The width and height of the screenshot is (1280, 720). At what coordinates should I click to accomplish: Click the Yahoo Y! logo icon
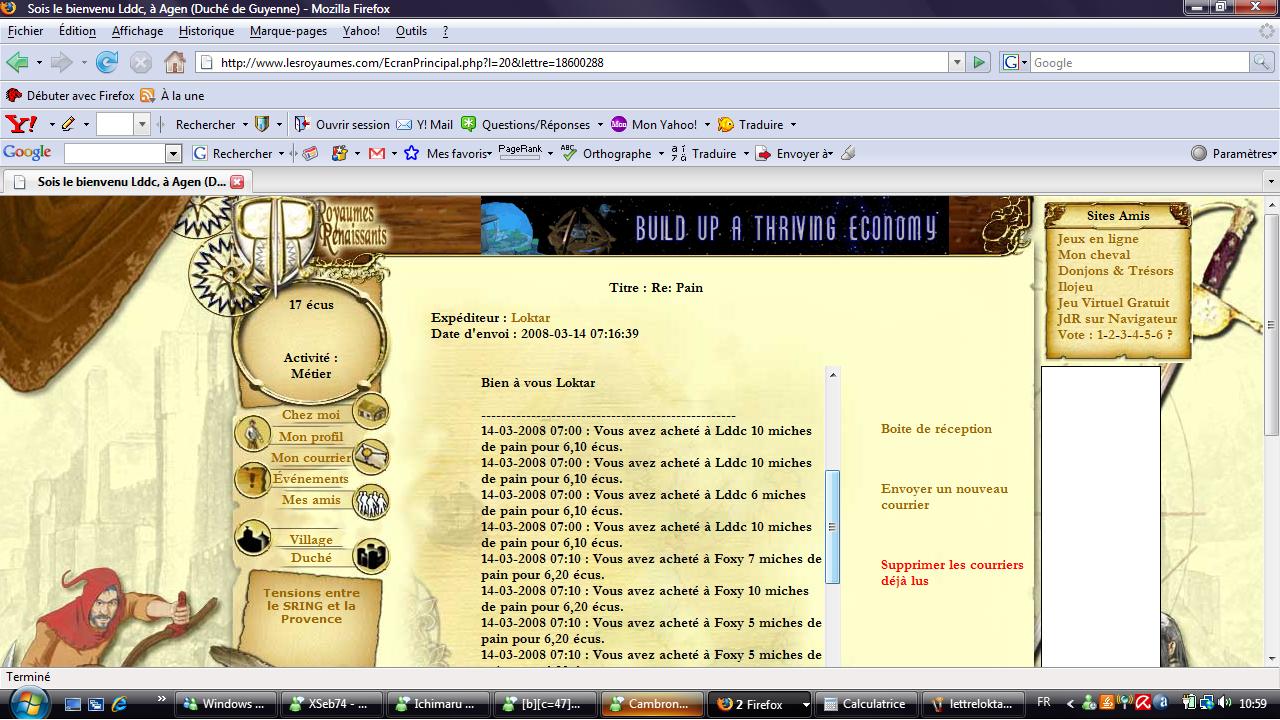21,124
